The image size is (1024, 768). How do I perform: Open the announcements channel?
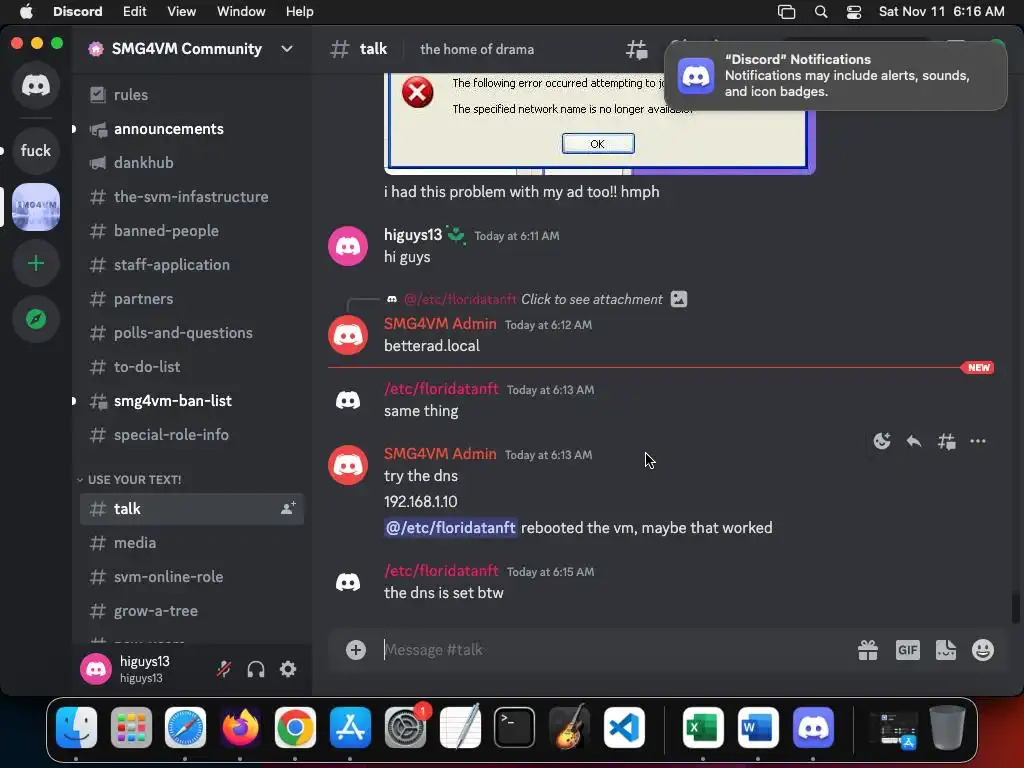[x=192, y=129]
